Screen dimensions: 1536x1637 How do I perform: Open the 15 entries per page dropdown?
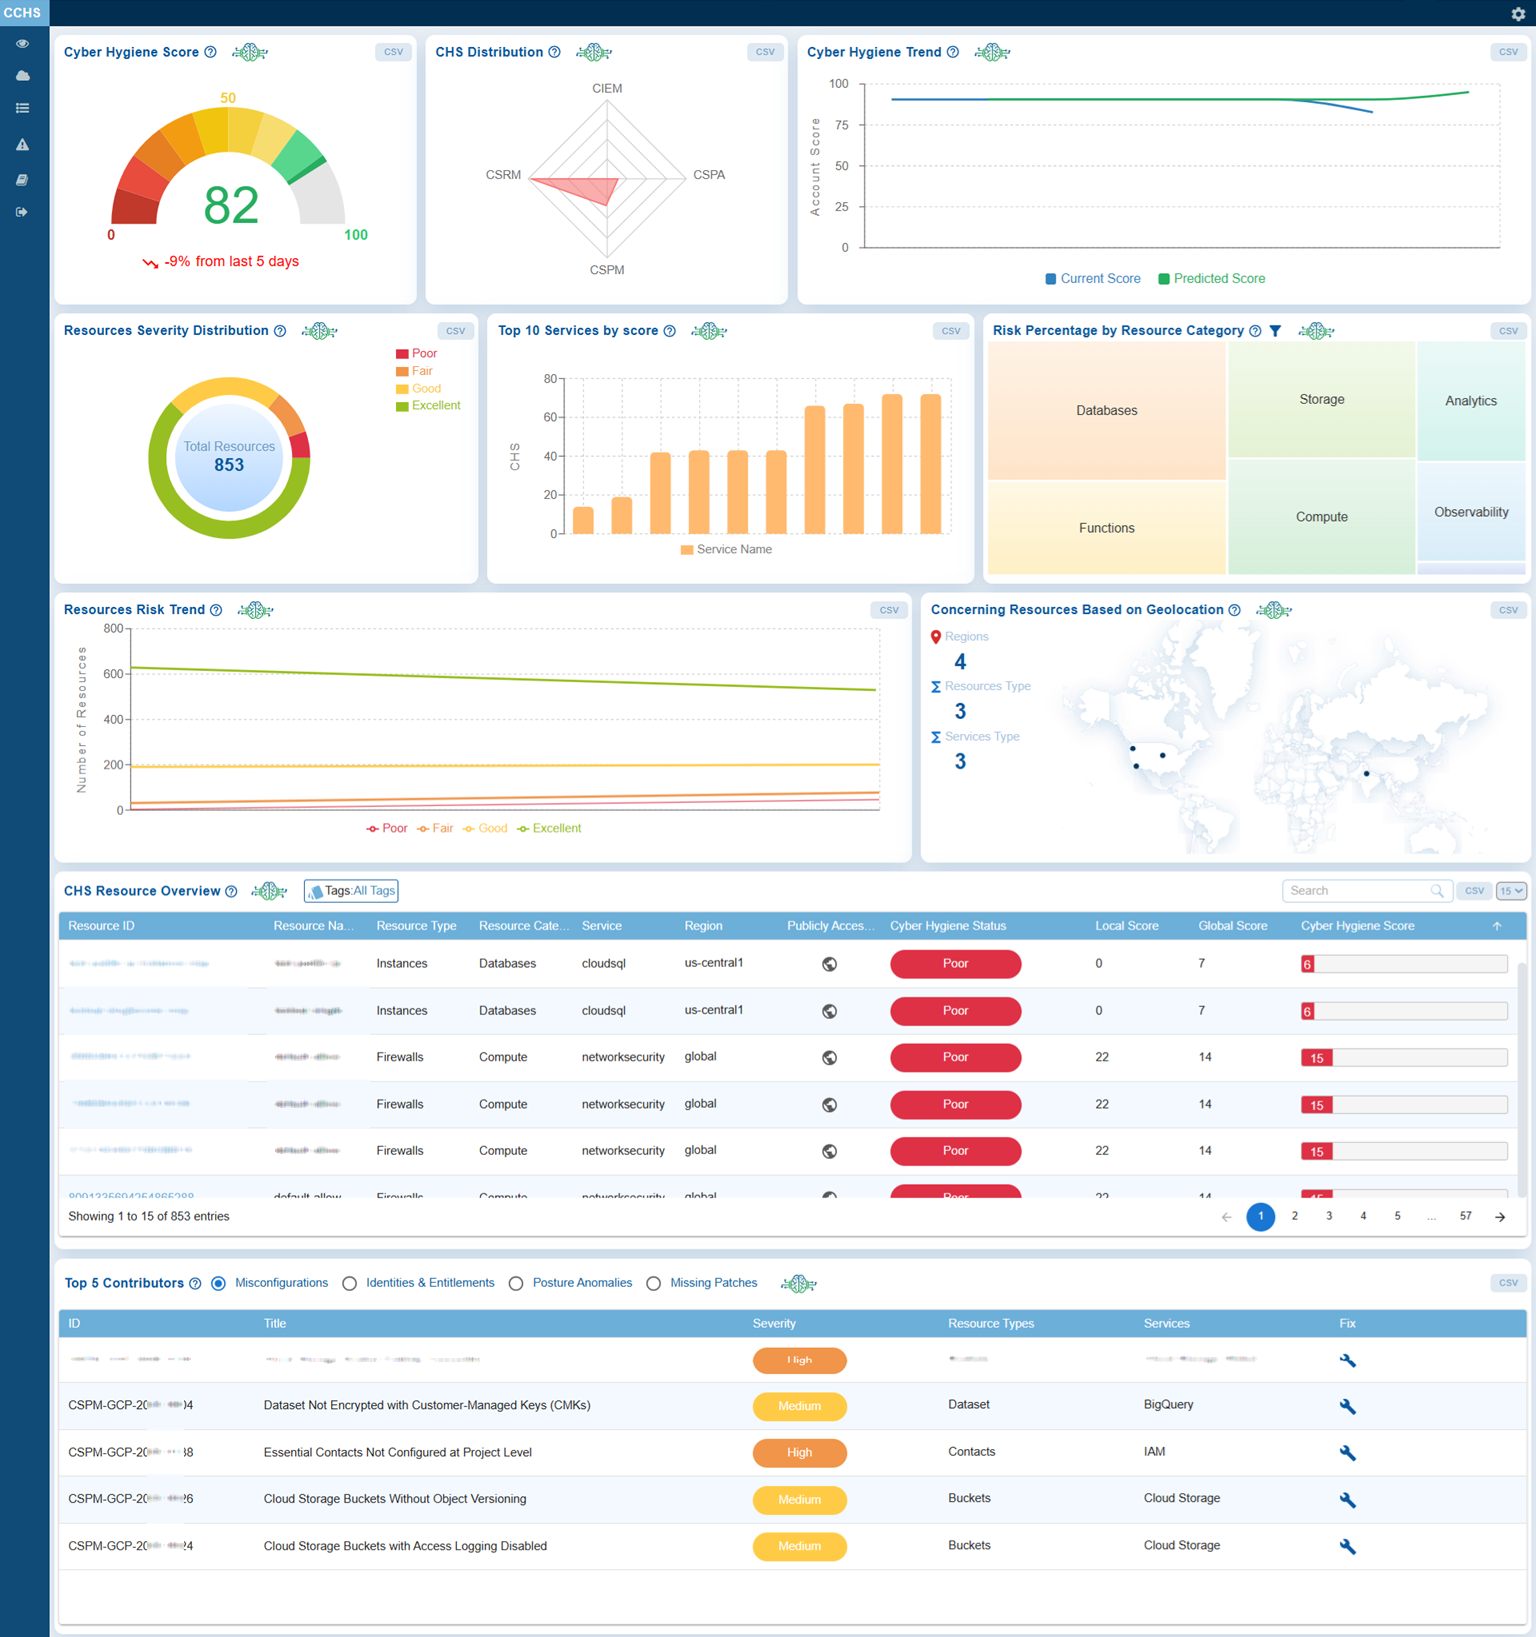(1510, 891)
